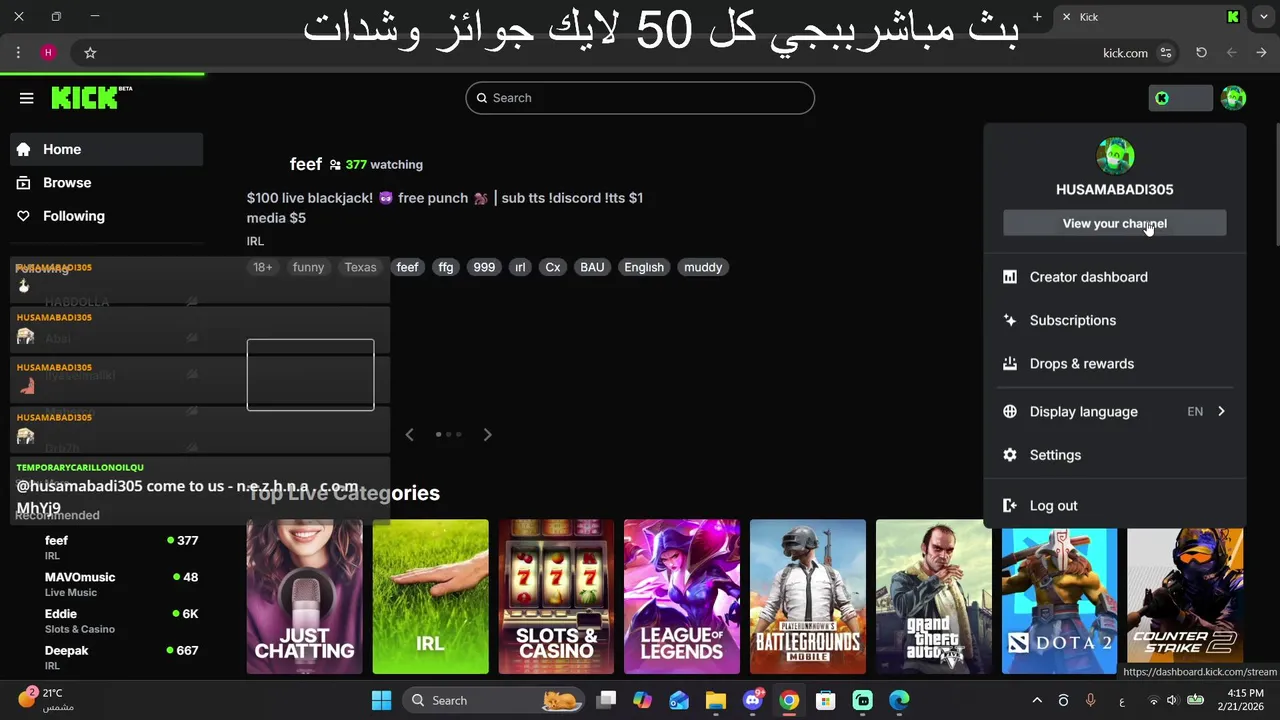1280x720 pixels.
Task: Open Microsoft Edge from taskbar
Action: (899, 700)
